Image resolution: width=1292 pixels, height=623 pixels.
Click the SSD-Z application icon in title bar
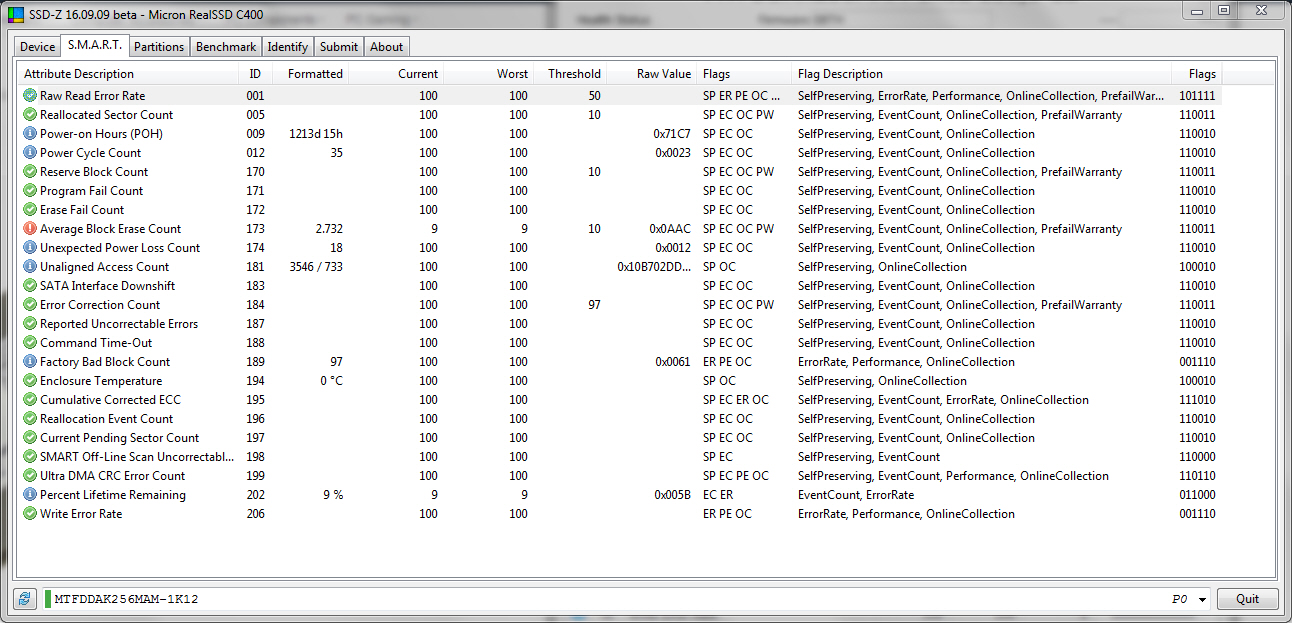pyautogui.click(x=16, y=15)
